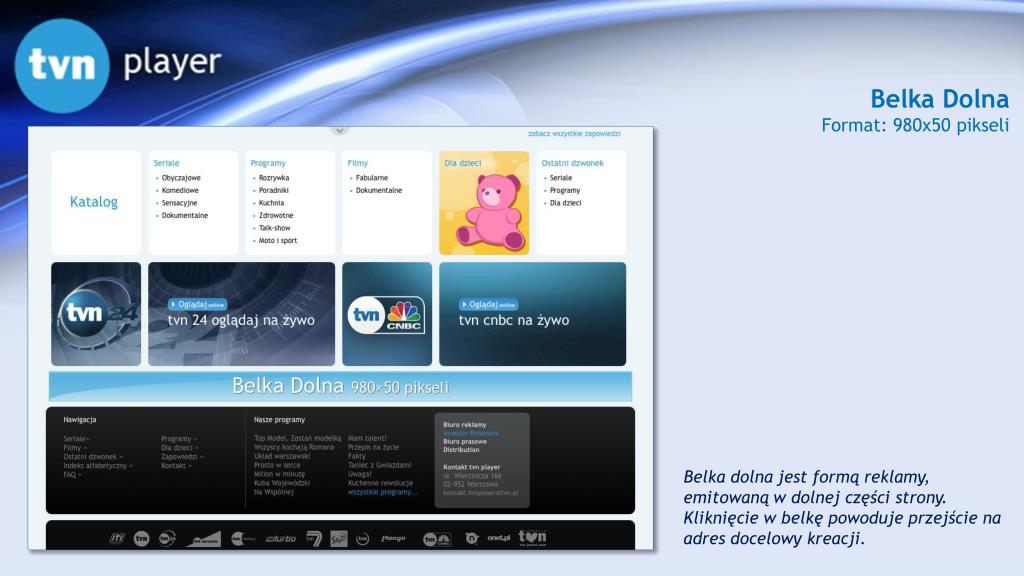The image size is (1024, 576).
Task: Select Zdrowotne under Programy
Action: click(x=276, y=216)
